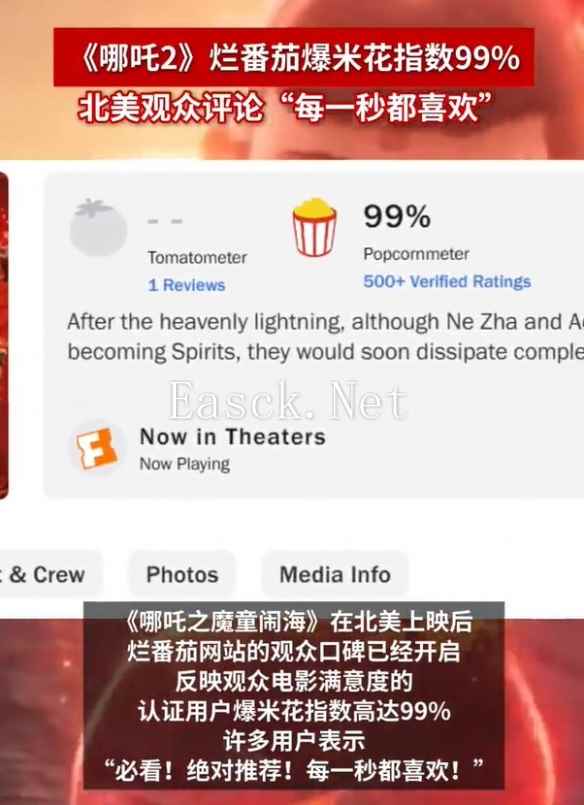584x805 pixels.
Task: Open the 500+ Verified Ratings link
Action: [447, 281]
